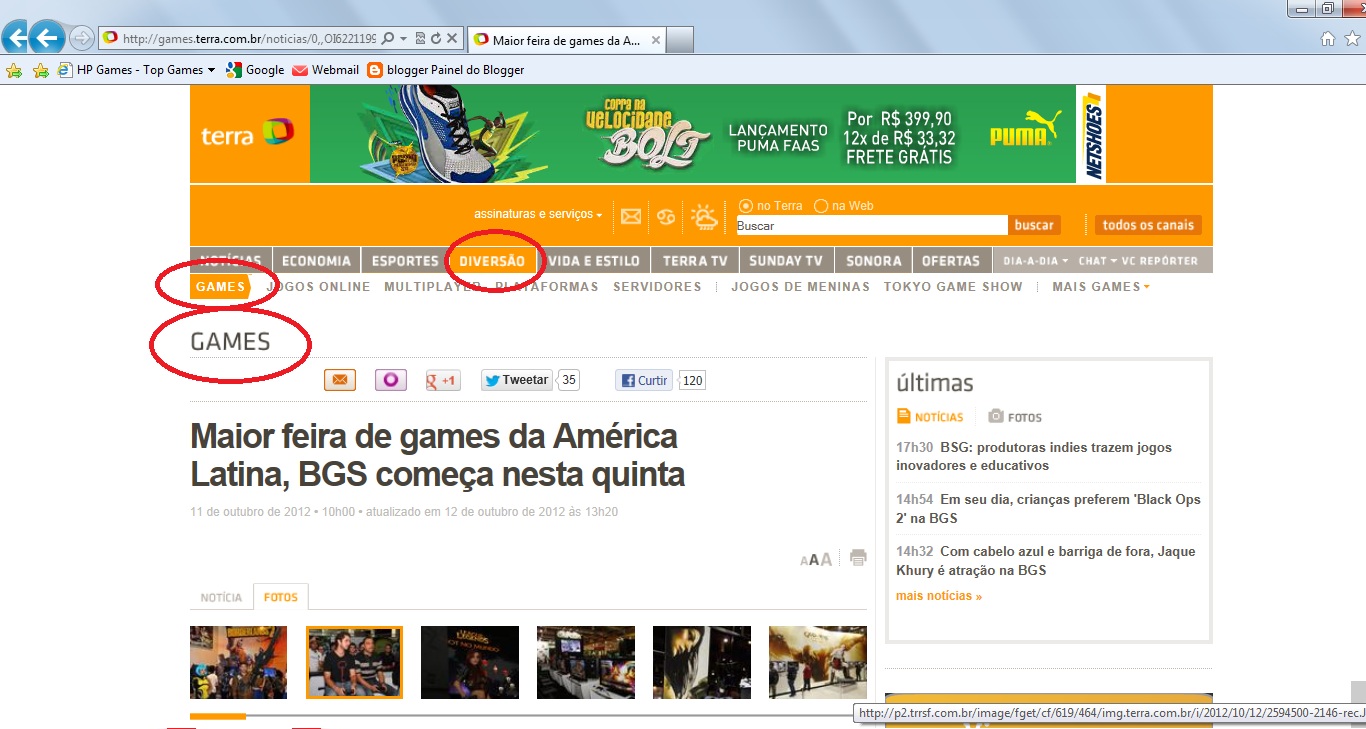This screenshot has width=1366, height=729.
Task: Open the highlighted second photo thumbnail
Action: pyautogui.click(x=354, y=662)
